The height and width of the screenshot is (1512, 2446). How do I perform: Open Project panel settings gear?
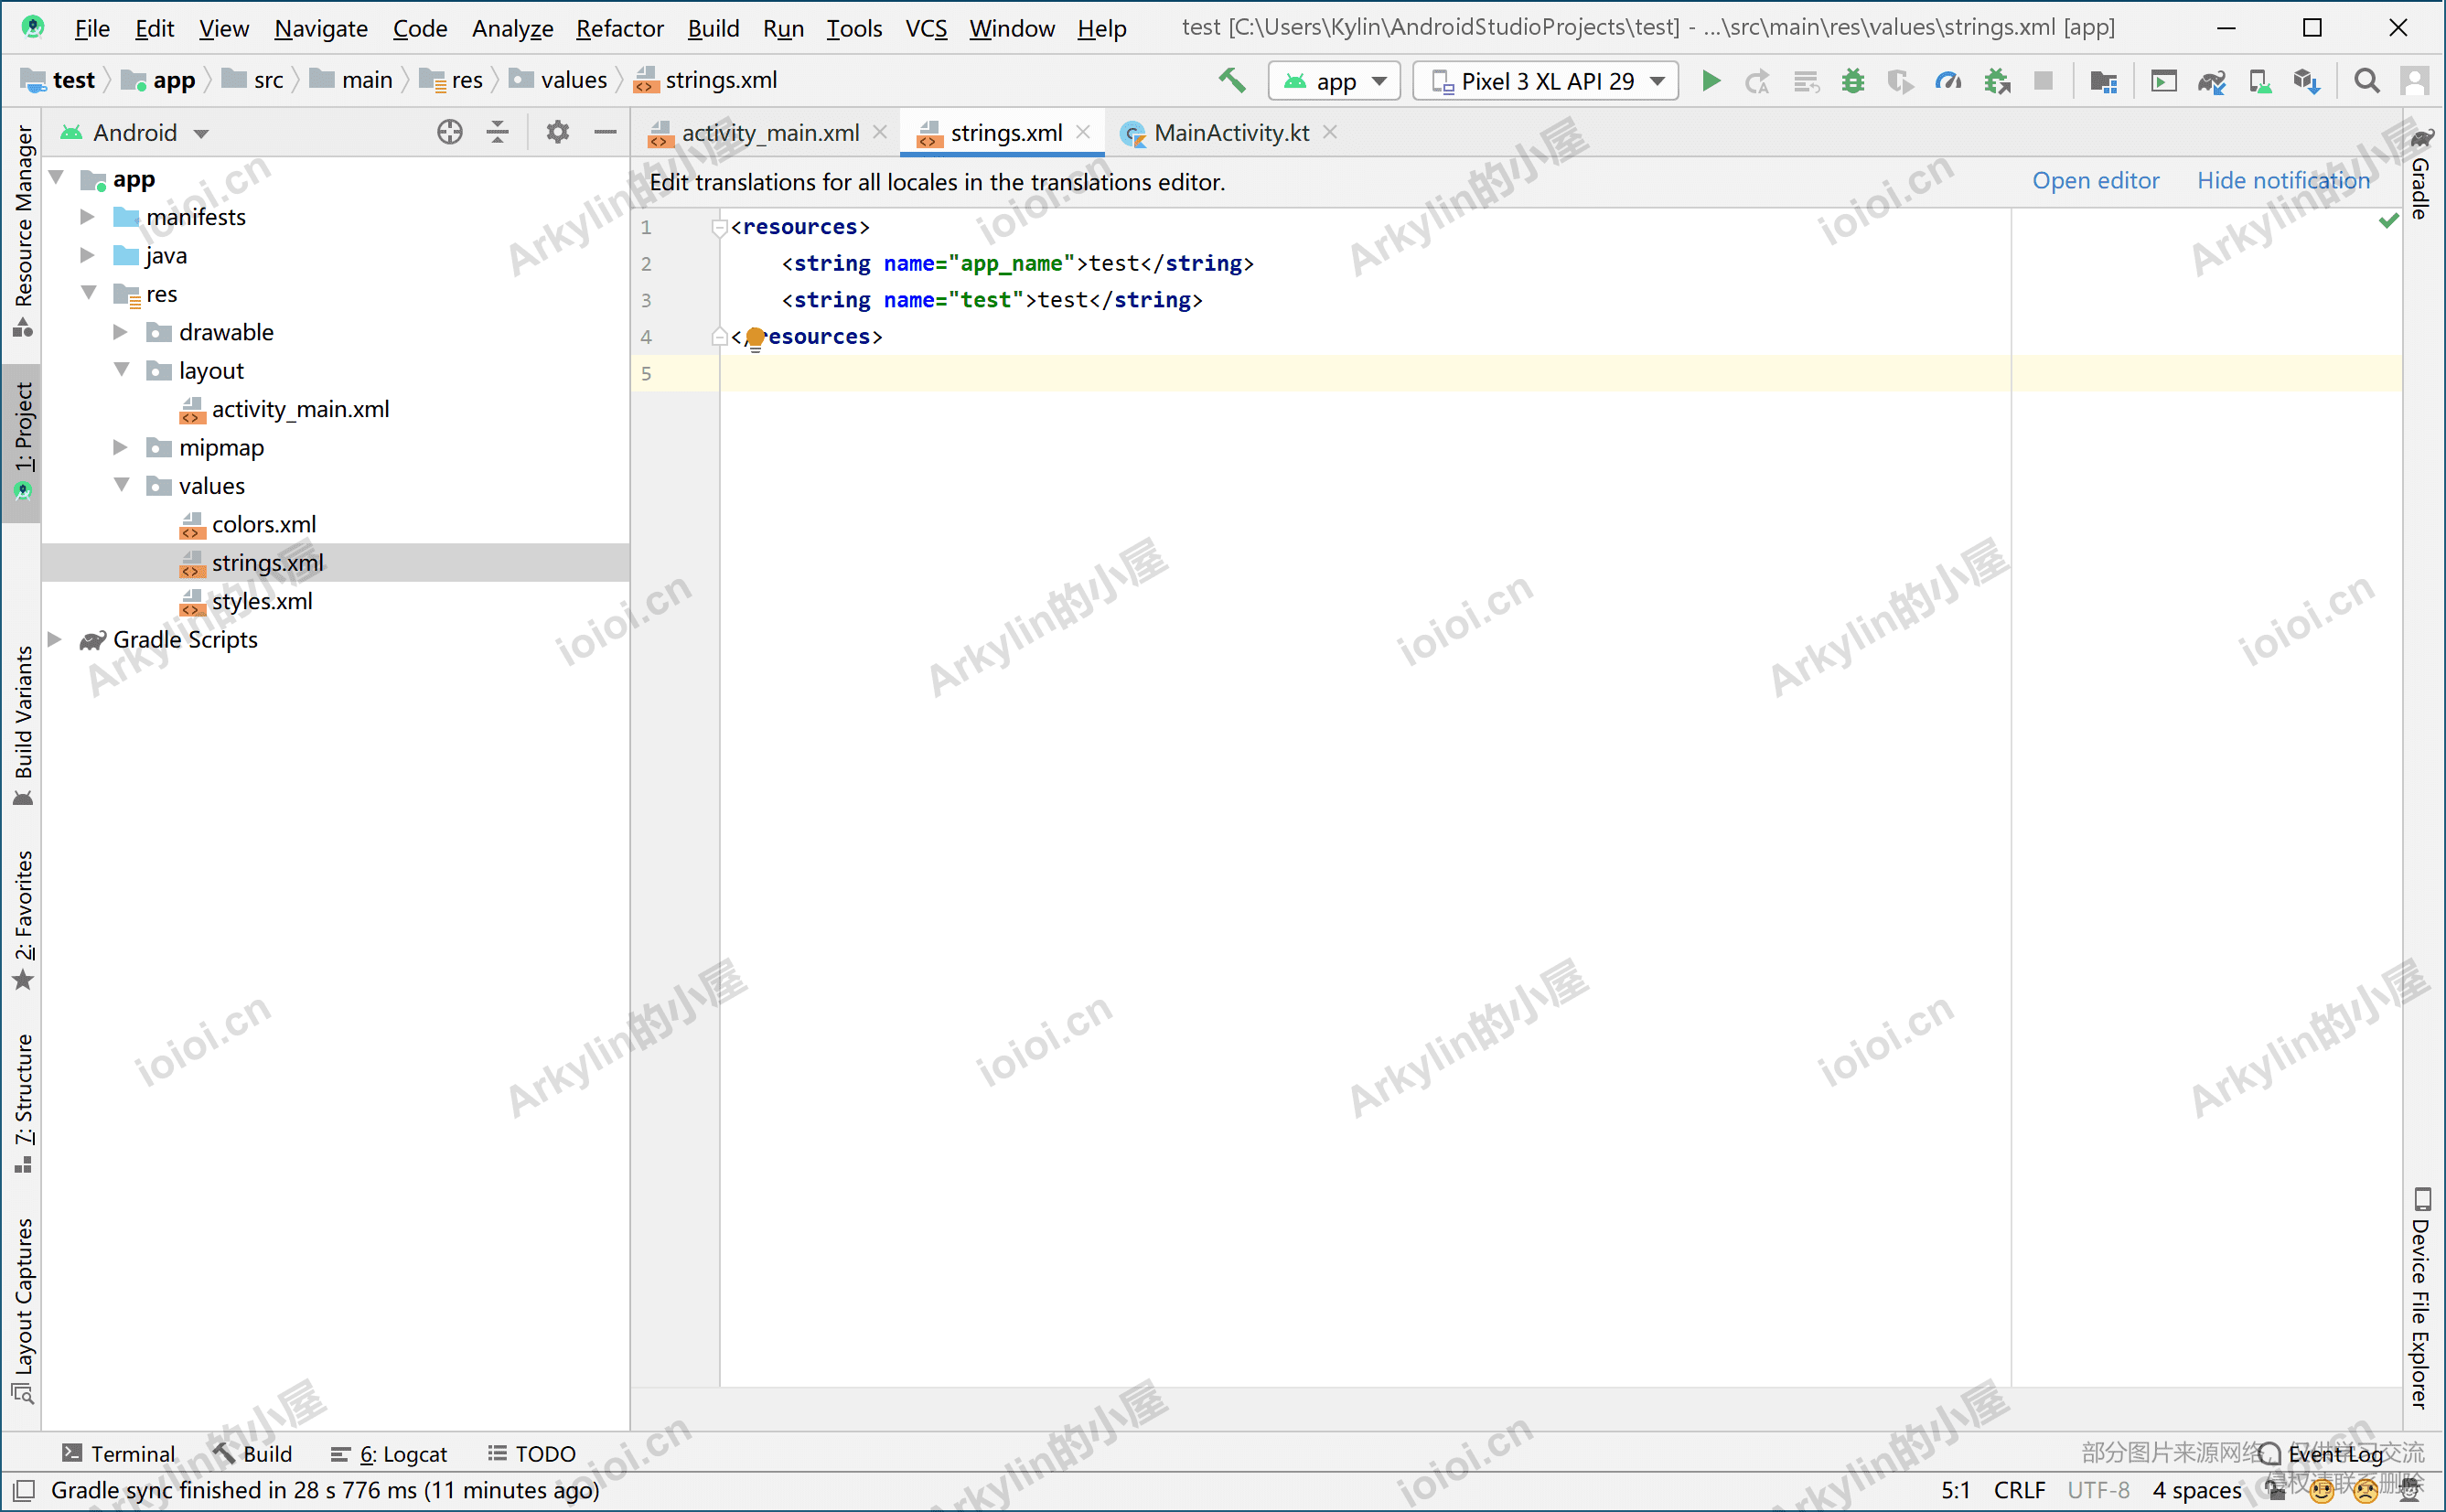pyautogui.click(x=557, y=132)
